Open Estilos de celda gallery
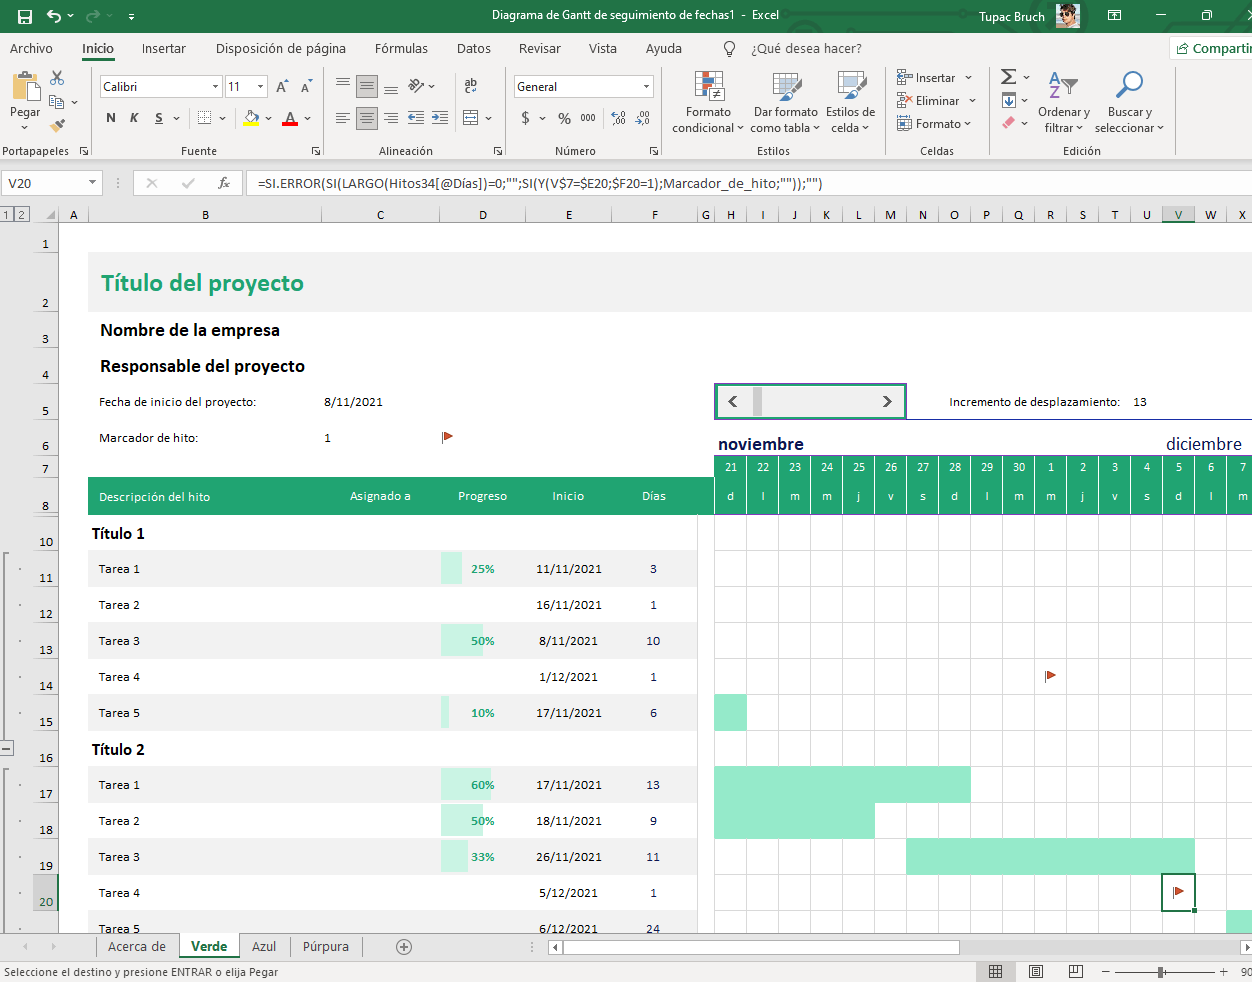 click(x=851, y=100)
